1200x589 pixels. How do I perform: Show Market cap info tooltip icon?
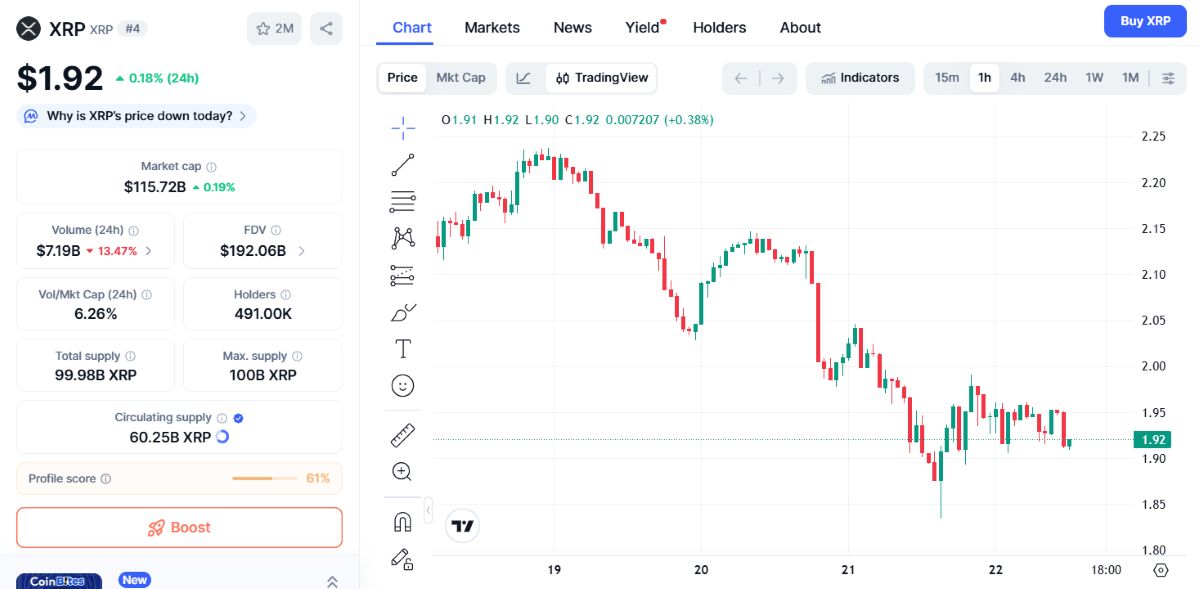click(211, 167)
